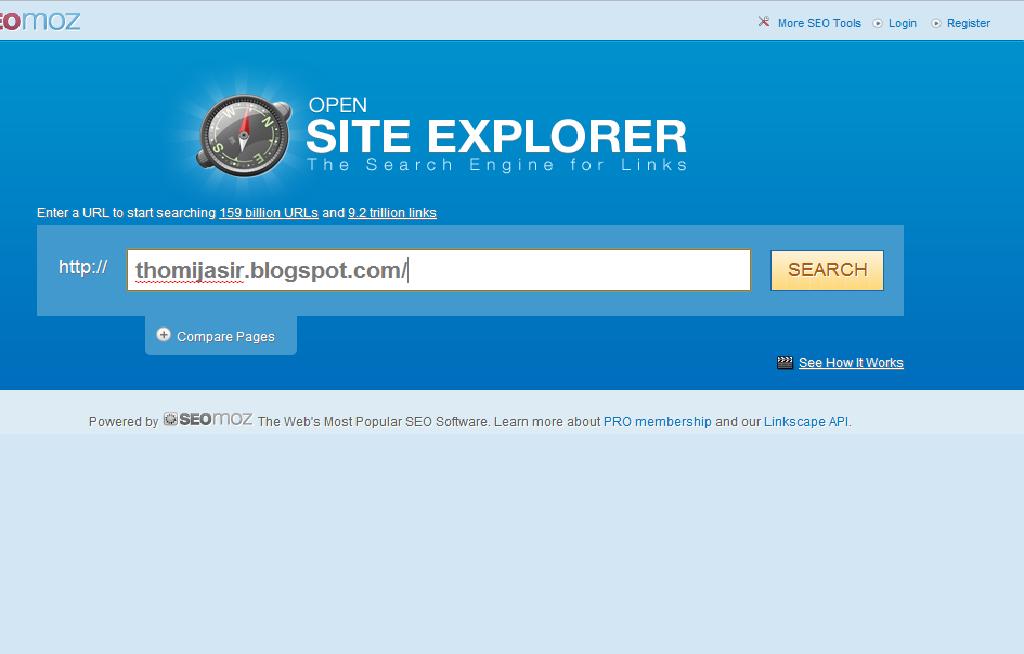Screen dimensions: 1024x654
Task: Click The Search Engine for Links tagline
Action: coord(497,165)
